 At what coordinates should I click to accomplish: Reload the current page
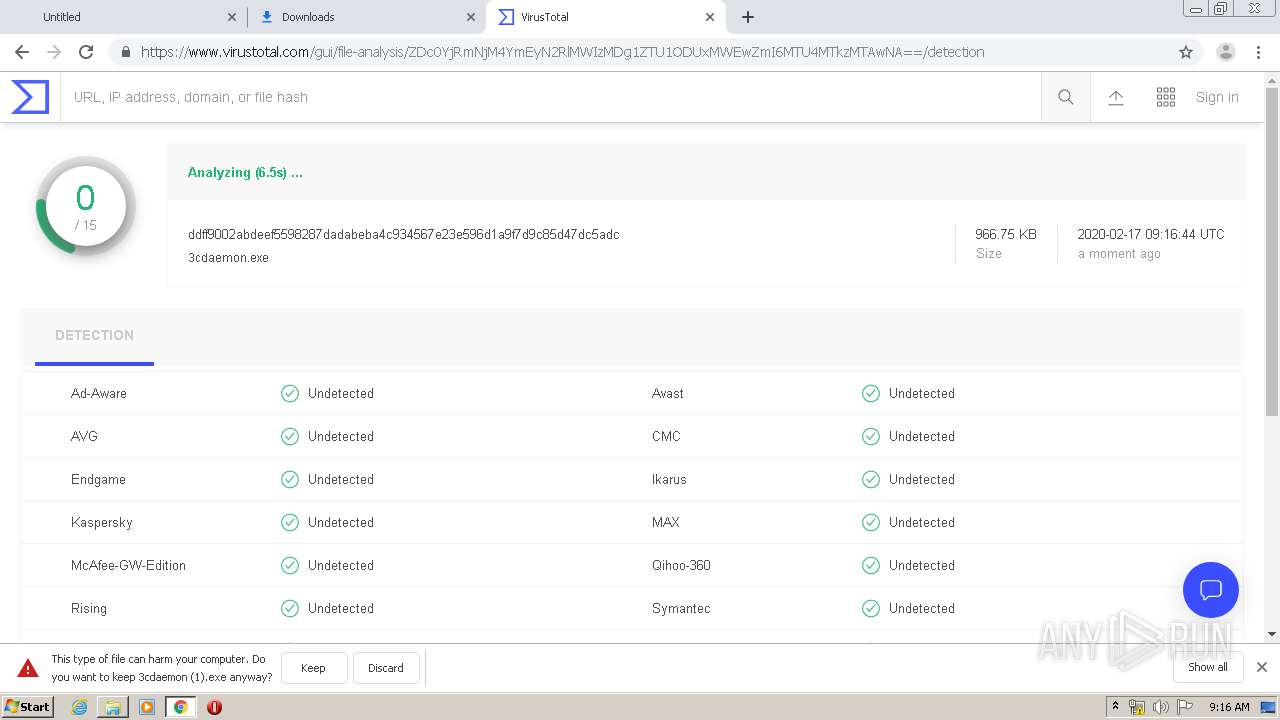[x=86, y=52]
